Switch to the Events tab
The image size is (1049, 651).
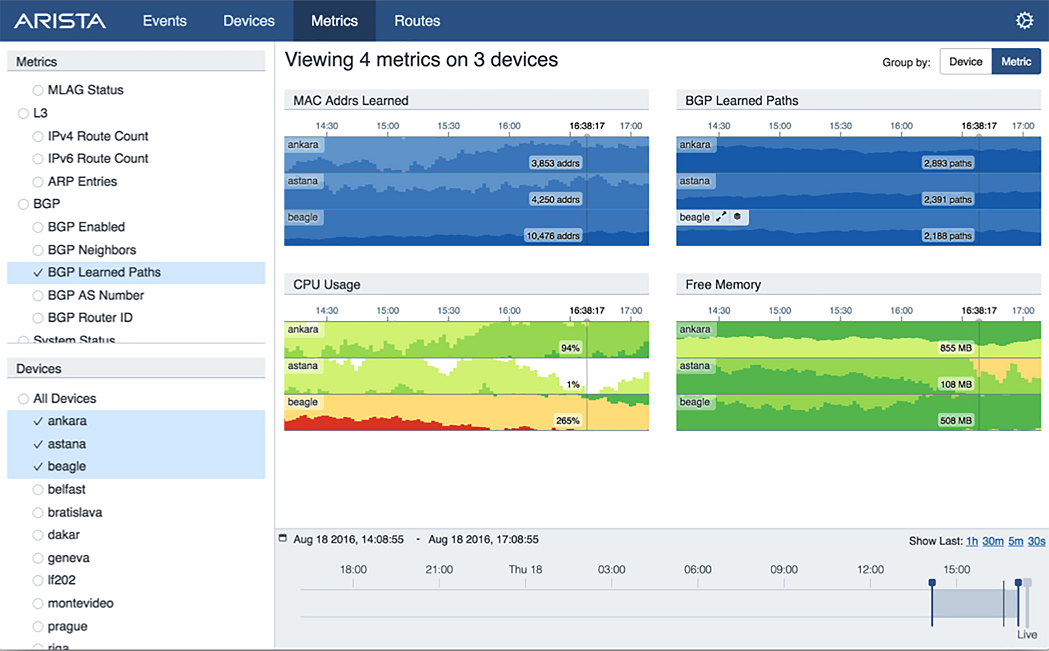coord(164,20)
